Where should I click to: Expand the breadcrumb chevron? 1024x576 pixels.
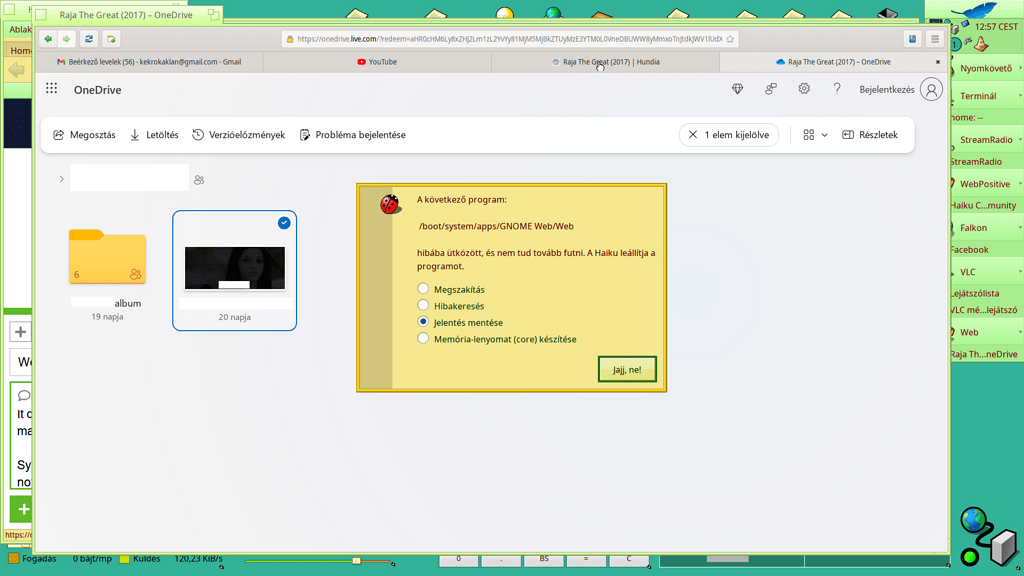pyautogui.click(x=61, y=179)
